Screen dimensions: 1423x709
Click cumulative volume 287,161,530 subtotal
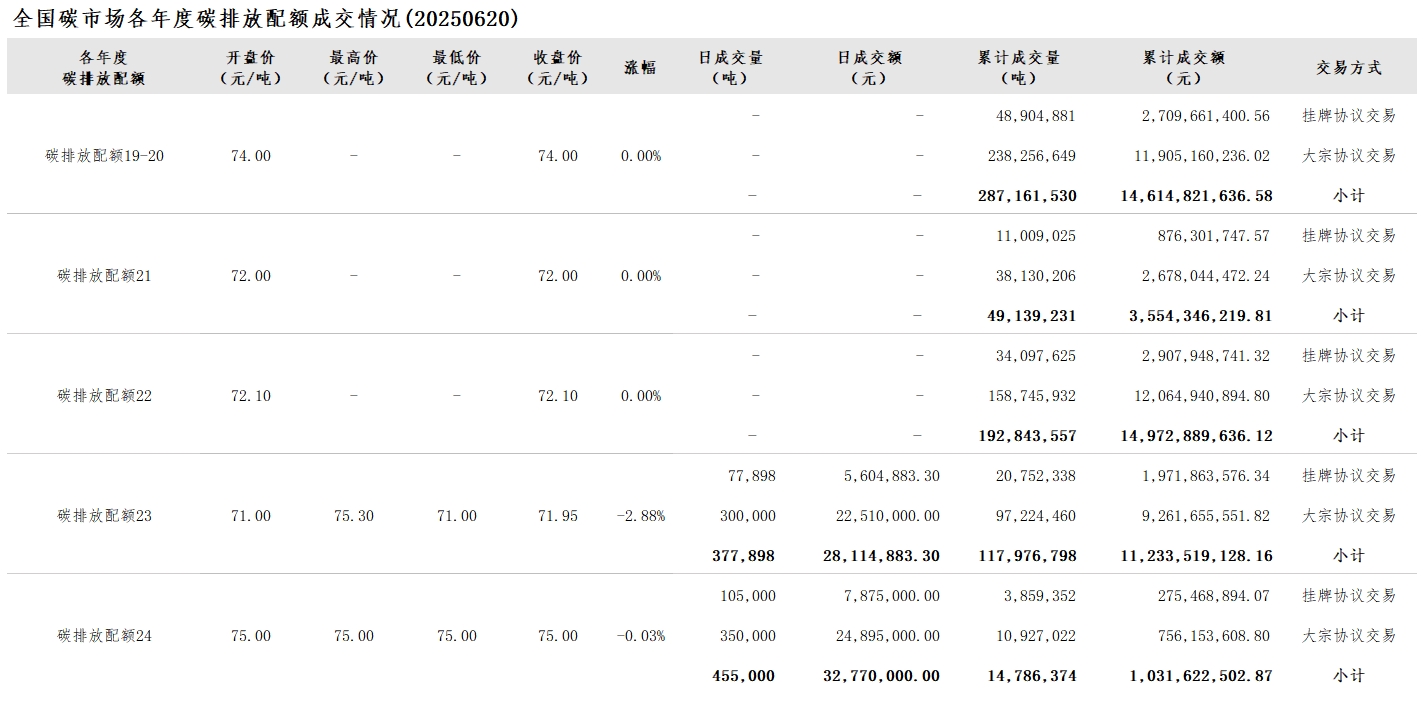(1027, 196)
